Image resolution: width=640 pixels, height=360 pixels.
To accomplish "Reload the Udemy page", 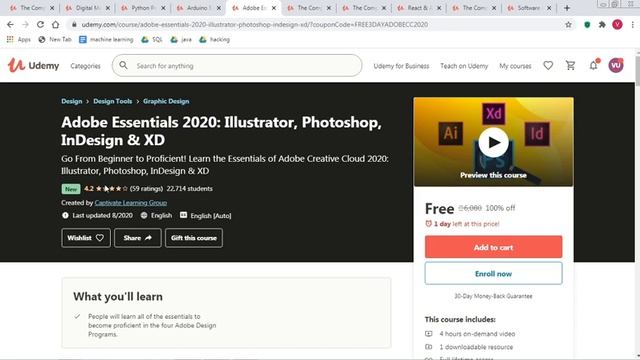I will pyautogui.click(x=40, y=24).
